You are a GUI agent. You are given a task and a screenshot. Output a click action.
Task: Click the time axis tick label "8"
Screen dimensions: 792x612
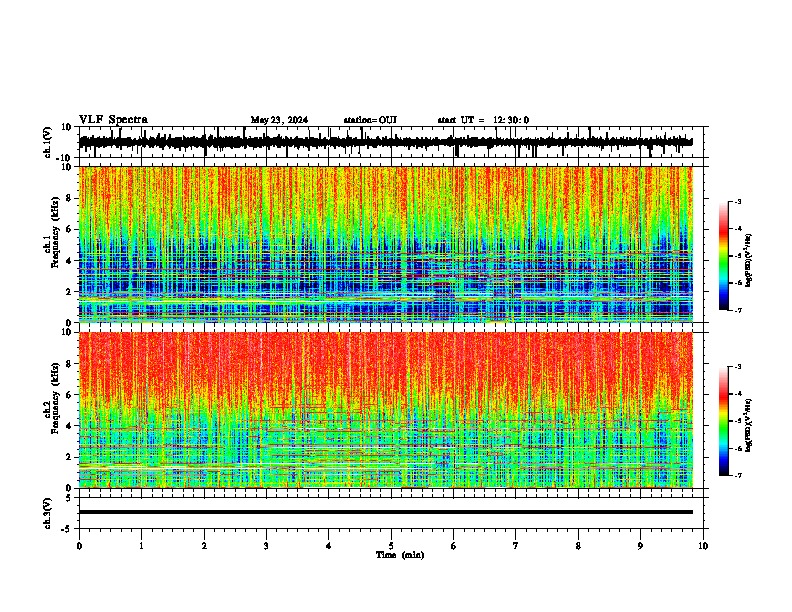[578, 546]
